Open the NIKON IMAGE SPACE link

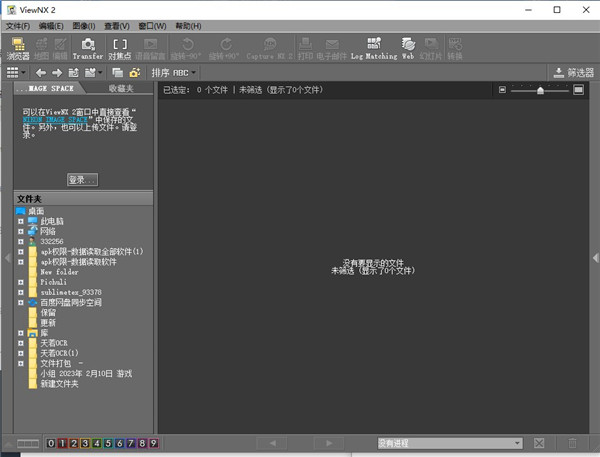click(55, 120)
